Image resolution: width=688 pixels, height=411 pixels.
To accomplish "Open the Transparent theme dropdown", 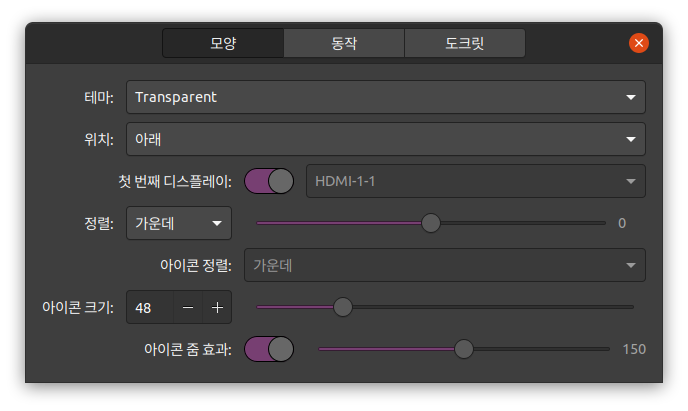I will [386, 97].
